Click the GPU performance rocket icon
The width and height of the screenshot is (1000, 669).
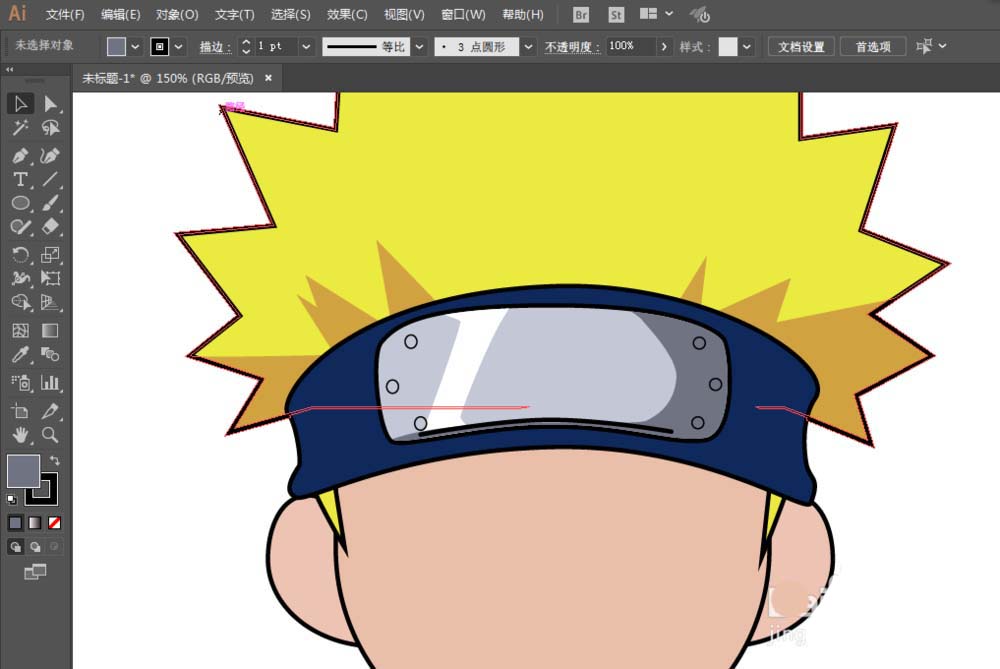(x=700, y=14)
